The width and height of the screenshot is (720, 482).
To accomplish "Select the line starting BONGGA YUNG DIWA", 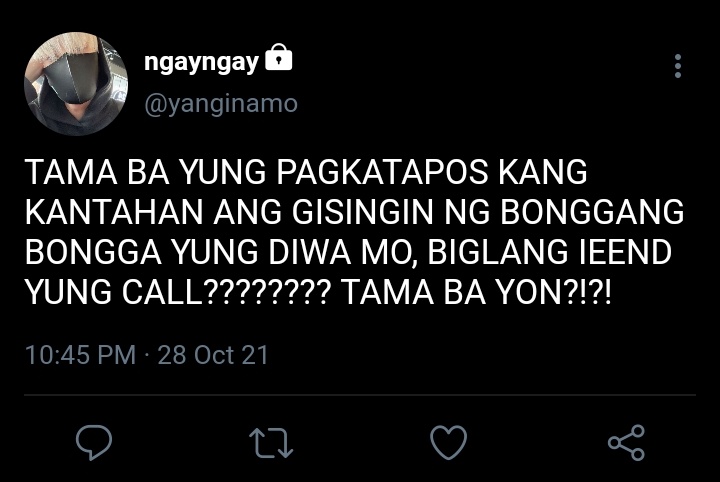I will (x=348, y=252).
